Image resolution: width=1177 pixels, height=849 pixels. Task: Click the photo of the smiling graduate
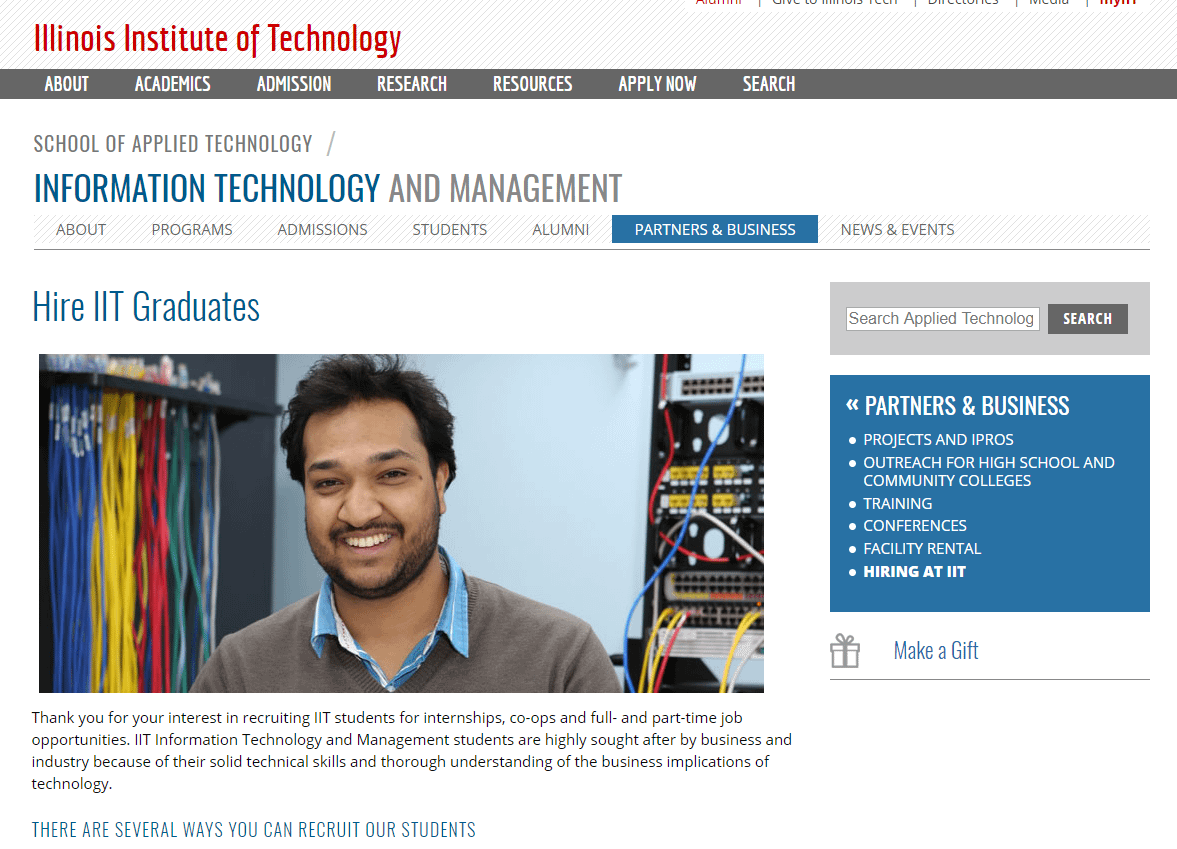[402, 523]
